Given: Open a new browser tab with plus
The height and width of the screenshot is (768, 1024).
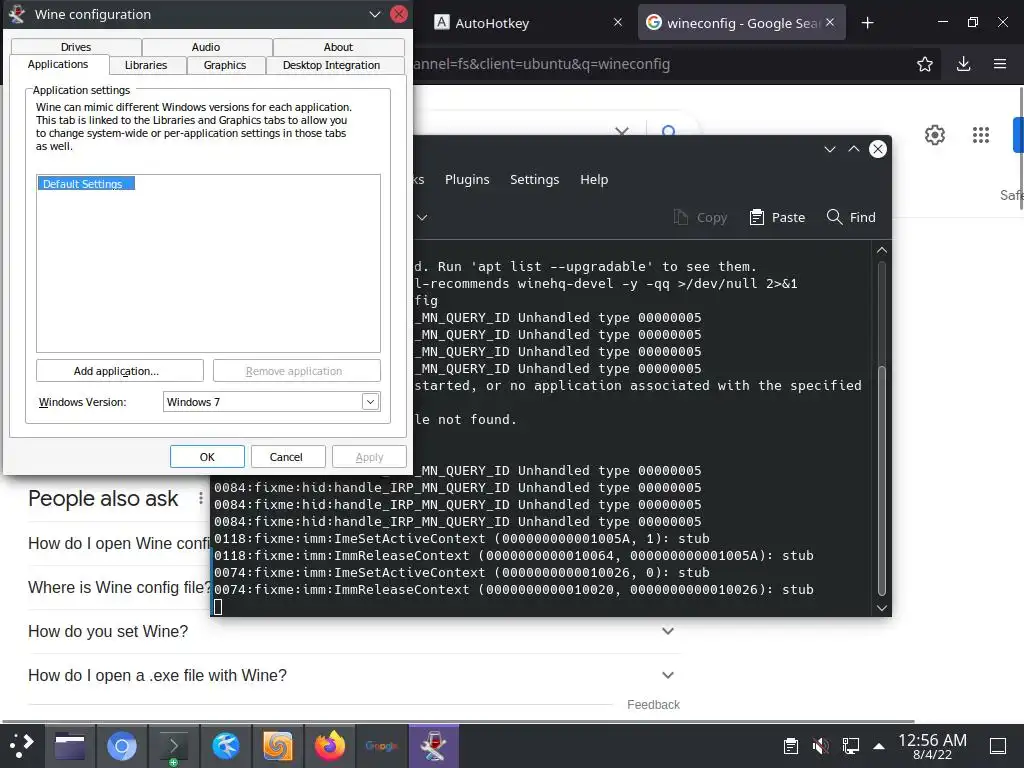Looking at the screenshot, I should coord(867,23).
